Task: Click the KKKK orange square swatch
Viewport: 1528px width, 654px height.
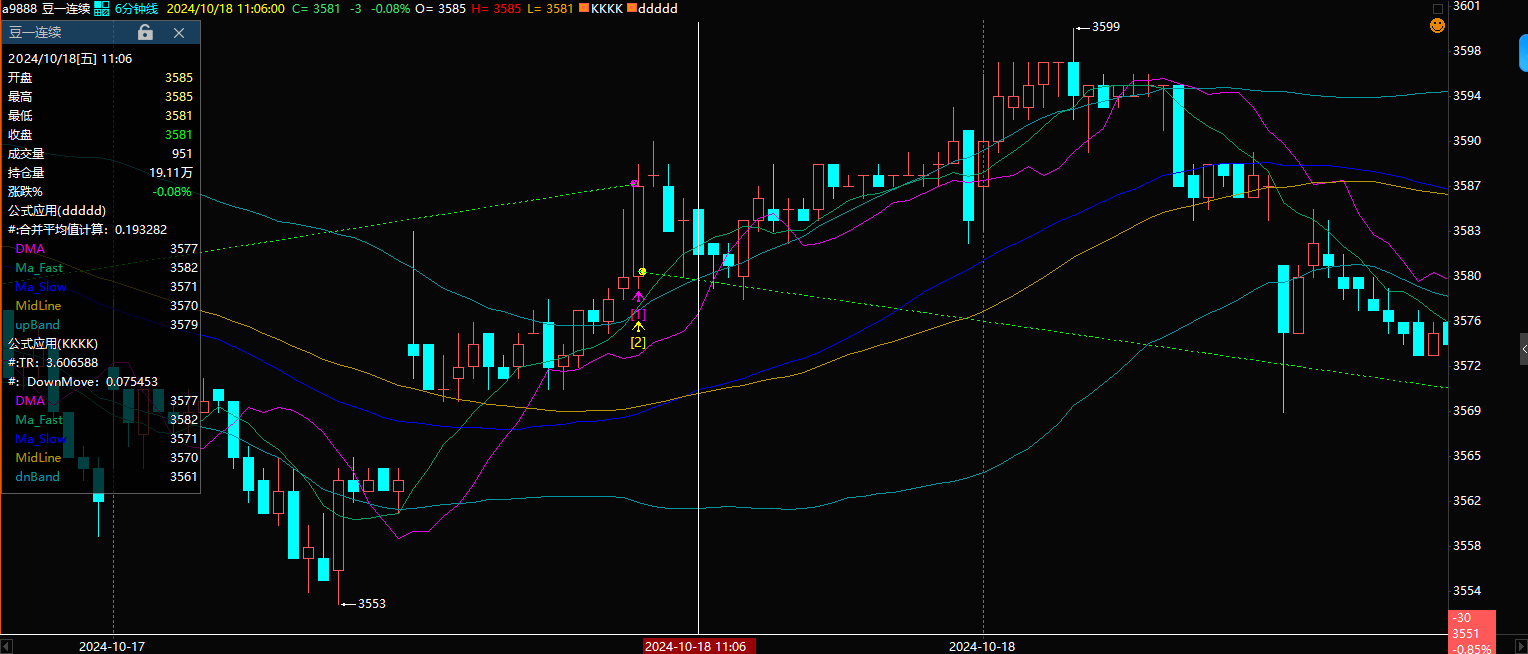Action: pyautogui.click(x=584, y=8)
